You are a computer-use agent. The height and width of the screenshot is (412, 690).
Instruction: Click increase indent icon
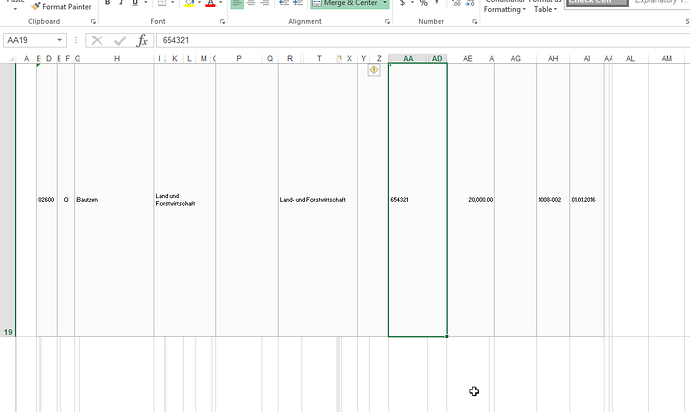tap(298, 4)
